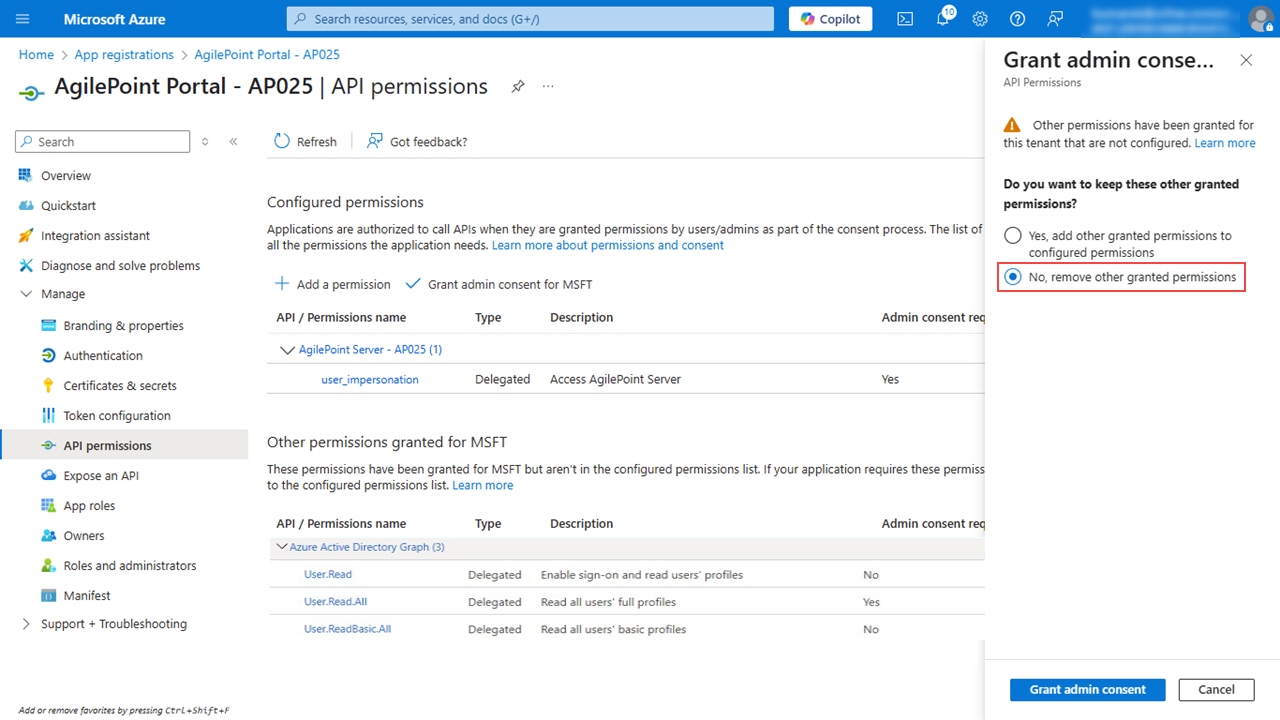Pin the API permissions page
The height and width of the screenshot is (720, 1280).
click(518, 87)
